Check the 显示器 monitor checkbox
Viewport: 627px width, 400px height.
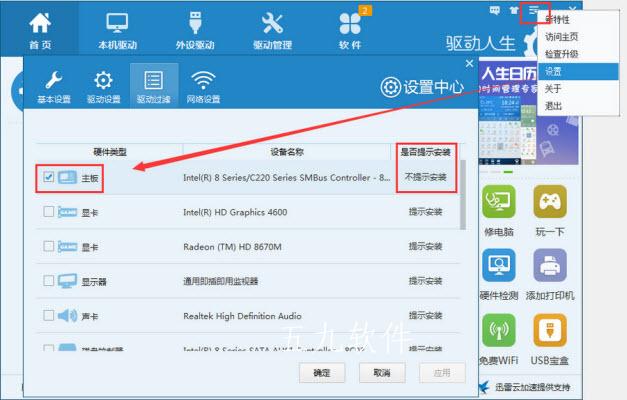pyautogui.click(x=48, y=280)
